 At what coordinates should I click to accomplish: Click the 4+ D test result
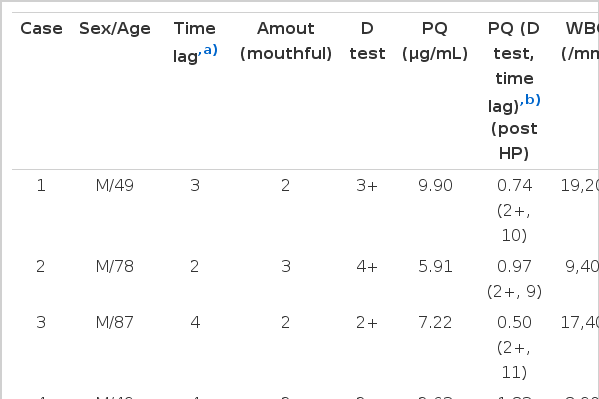click(x=367, y=266)
